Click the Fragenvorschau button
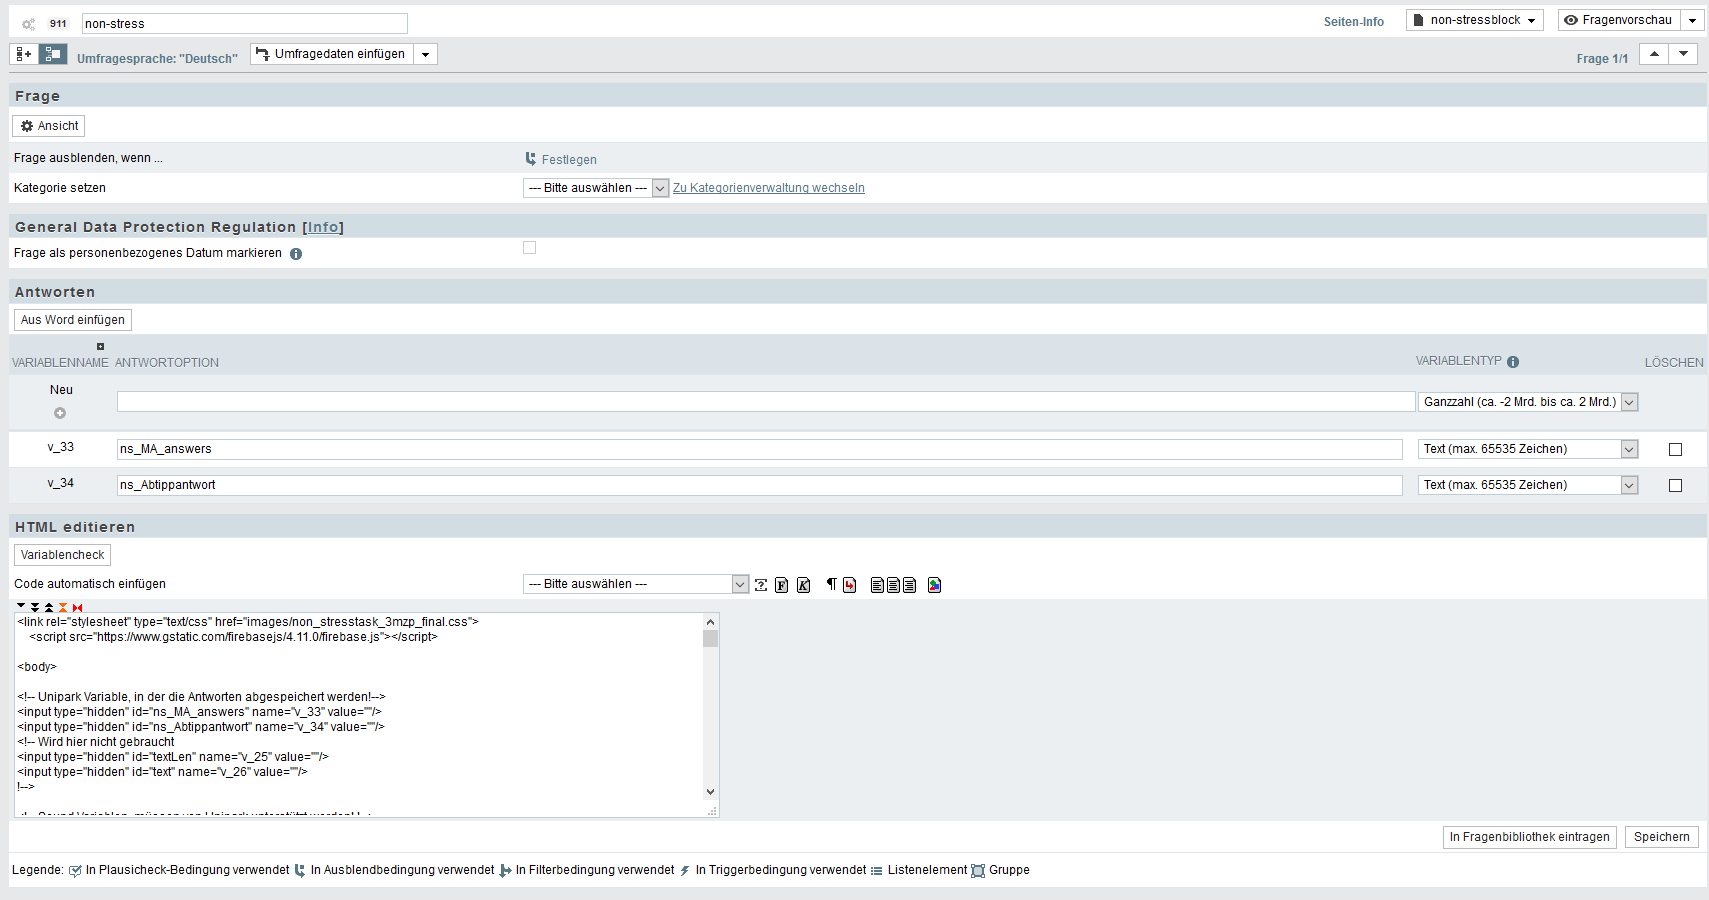1709x900 pixels. [1619, 20]
